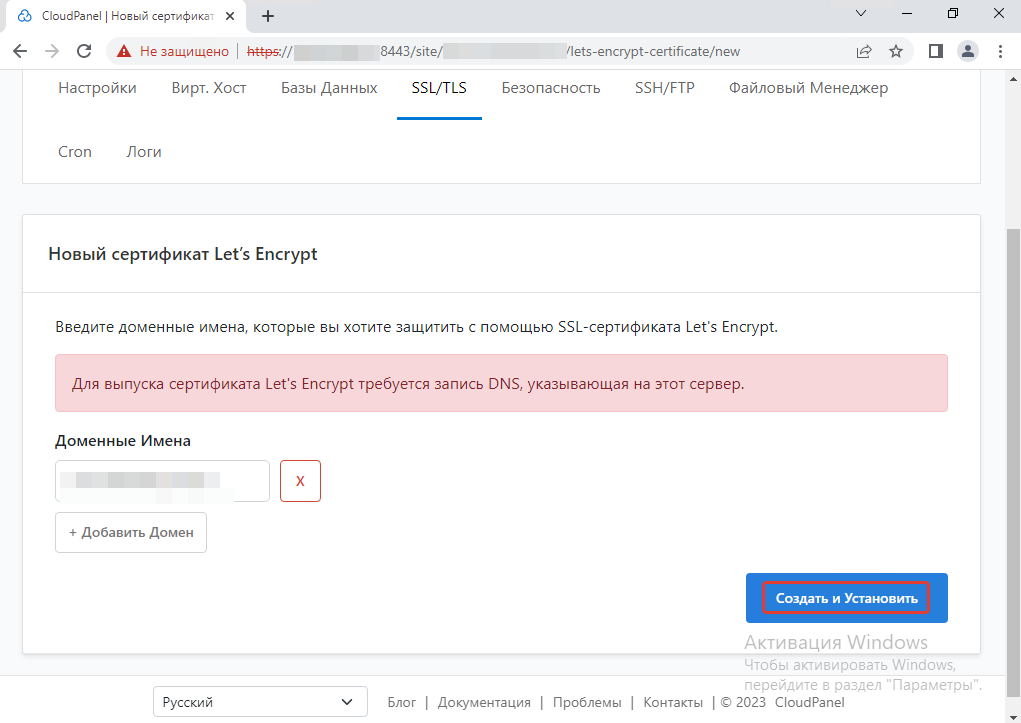Open the Cron tab
This screenshot has height=723, width=1021.
pos(75,152)
